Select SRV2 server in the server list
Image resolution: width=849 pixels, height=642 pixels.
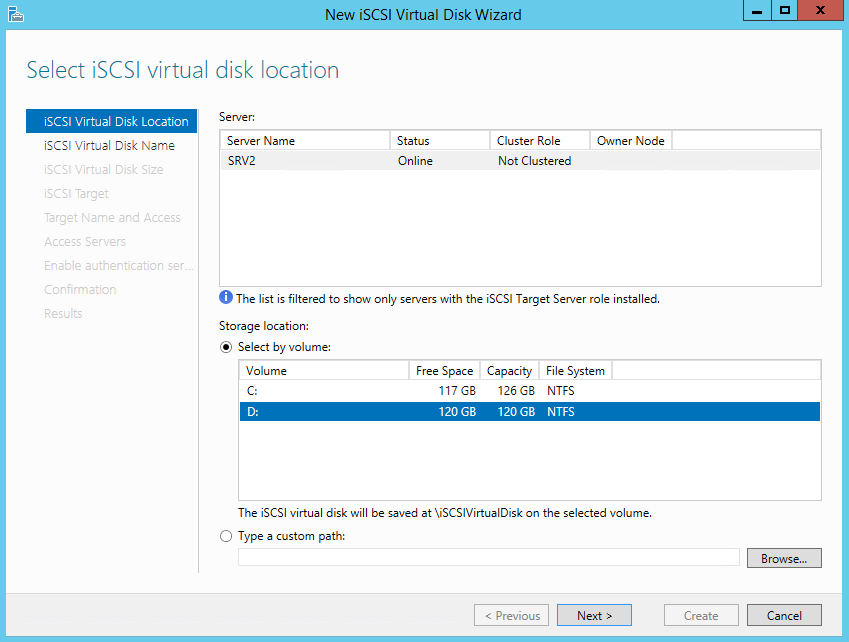coord(520,161)
